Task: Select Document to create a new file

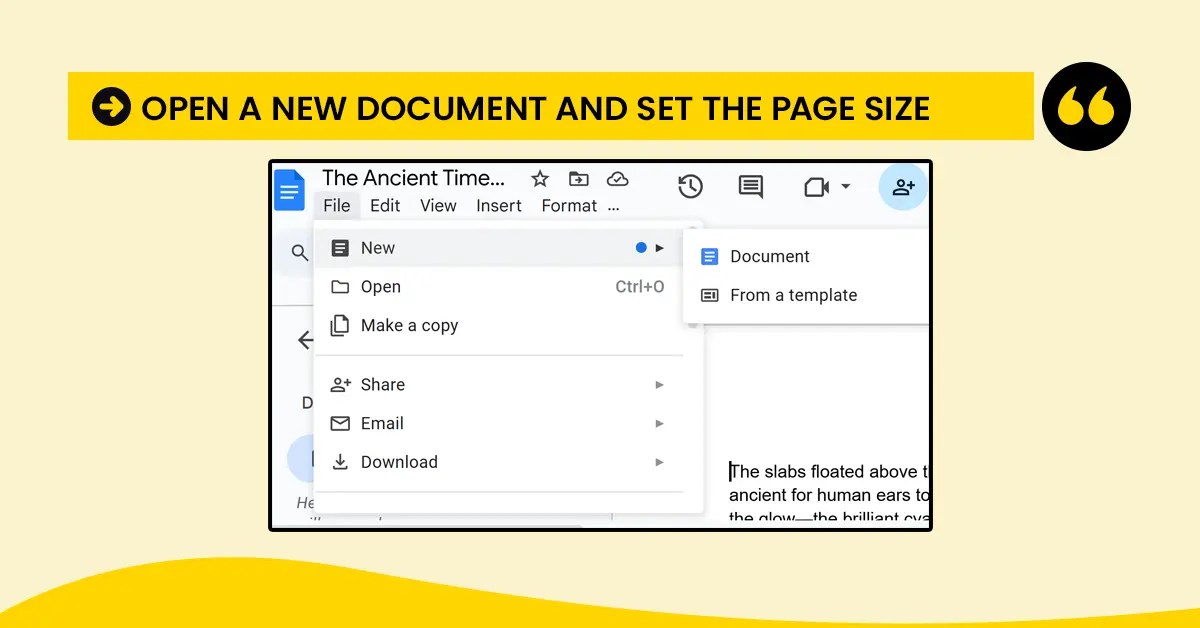Action: pos(770,256)
